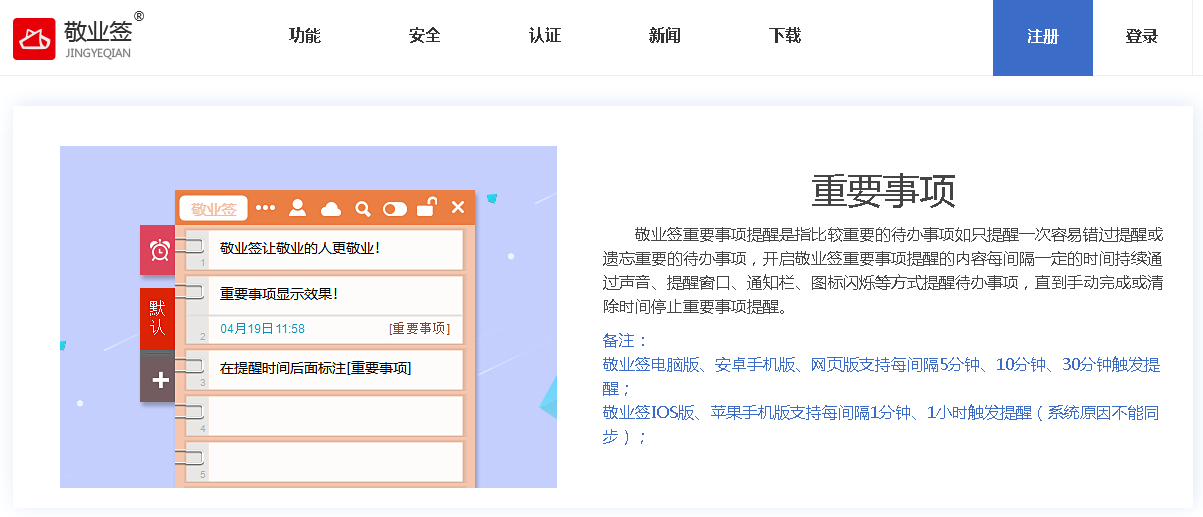Click the empty note row number 4
The image size is (1203, 517).
(x=325, y=416)
